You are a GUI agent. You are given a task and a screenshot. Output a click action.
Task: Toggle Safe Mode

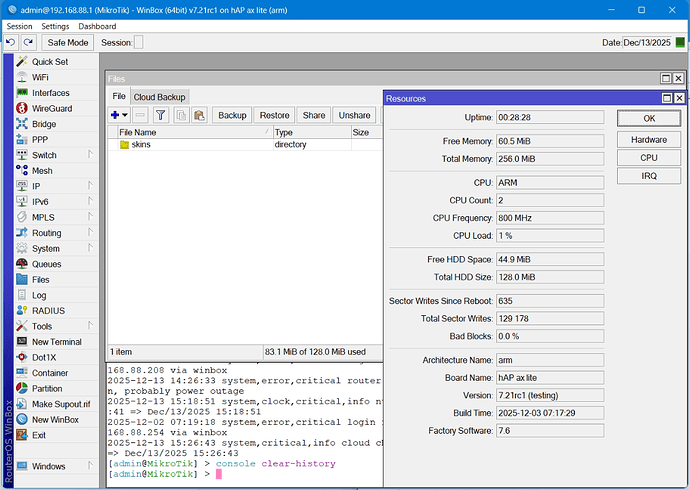[68, 43]
